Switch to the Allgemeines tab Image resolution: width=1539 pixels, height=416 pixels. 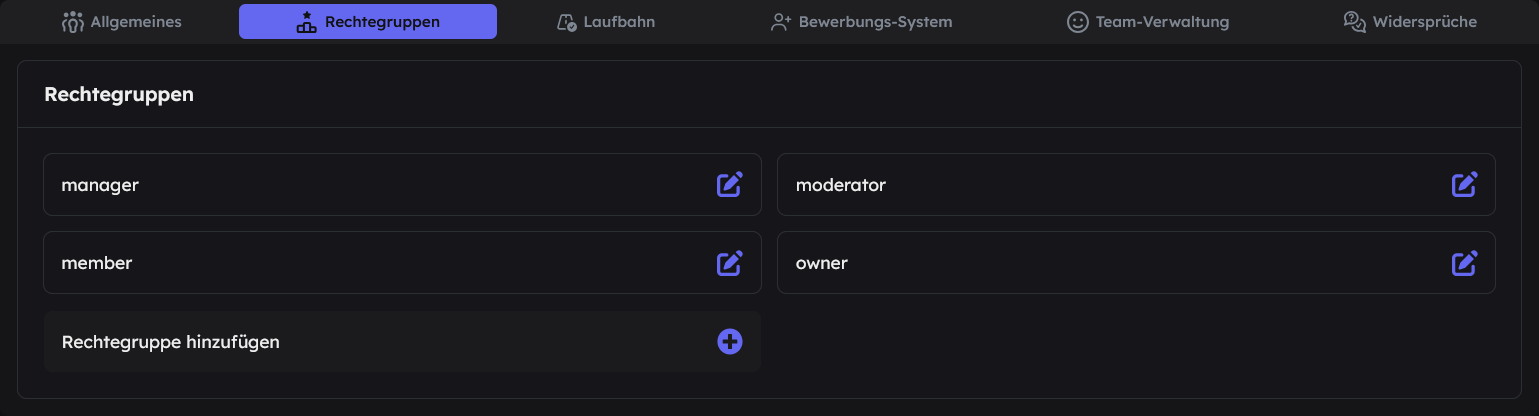(x=122, y=21)
